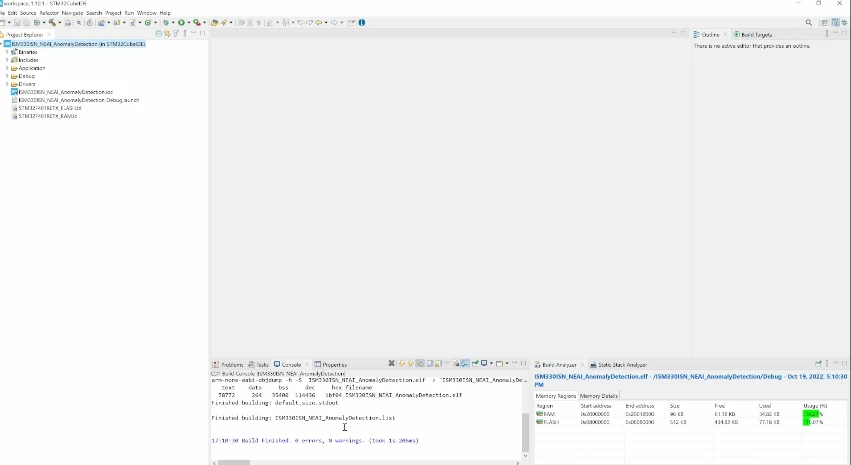Image resolution: width=851 pixels, height=465 pixels.
Task: Expand the Includes tree node
Action: pos(7,60)
